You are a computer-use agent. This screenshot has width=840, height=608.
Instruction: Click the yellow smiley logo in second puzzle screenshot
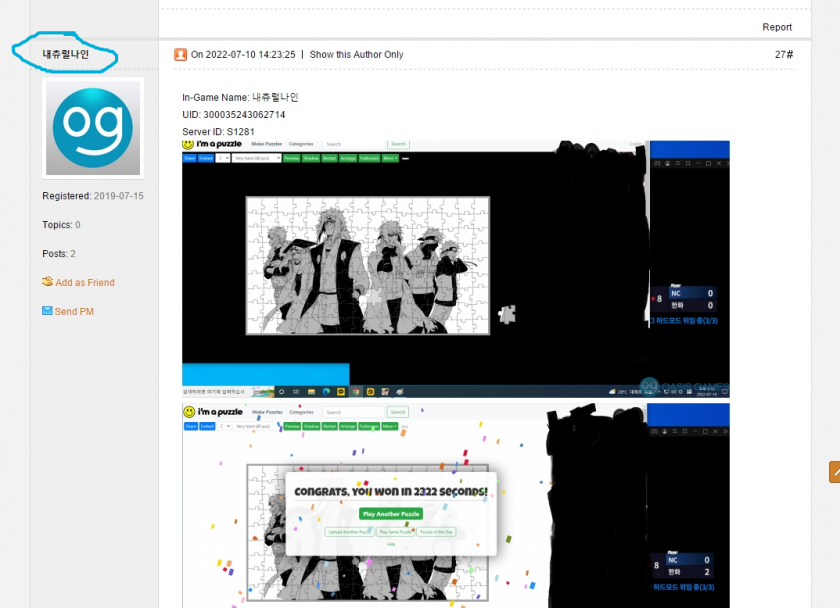188,412
